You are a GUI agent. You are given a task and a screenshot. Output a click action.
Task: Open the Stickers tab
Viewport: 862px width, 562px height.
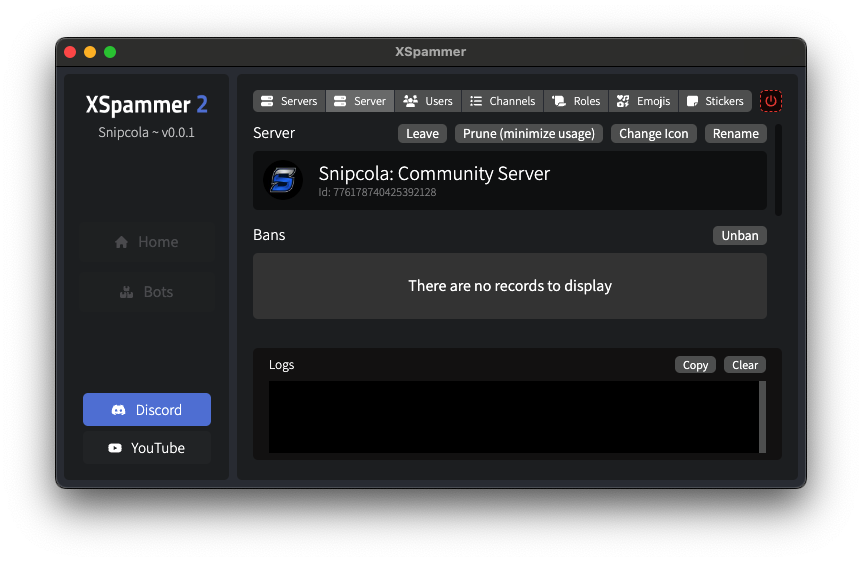tap(715, 101)
